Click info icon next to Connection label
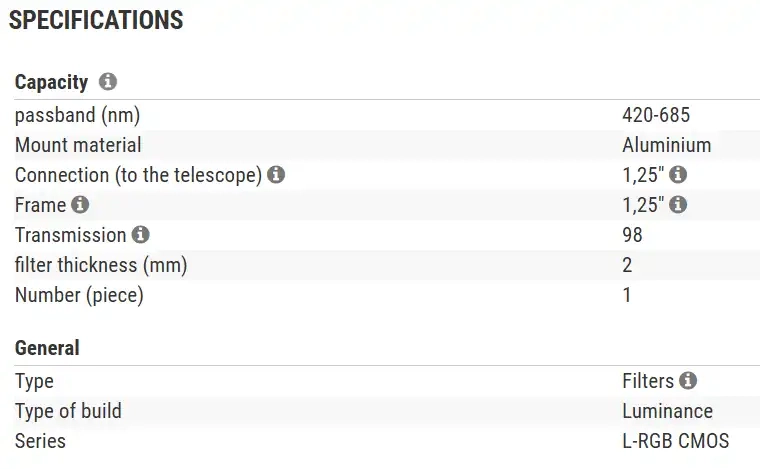 tap(277, 175)
